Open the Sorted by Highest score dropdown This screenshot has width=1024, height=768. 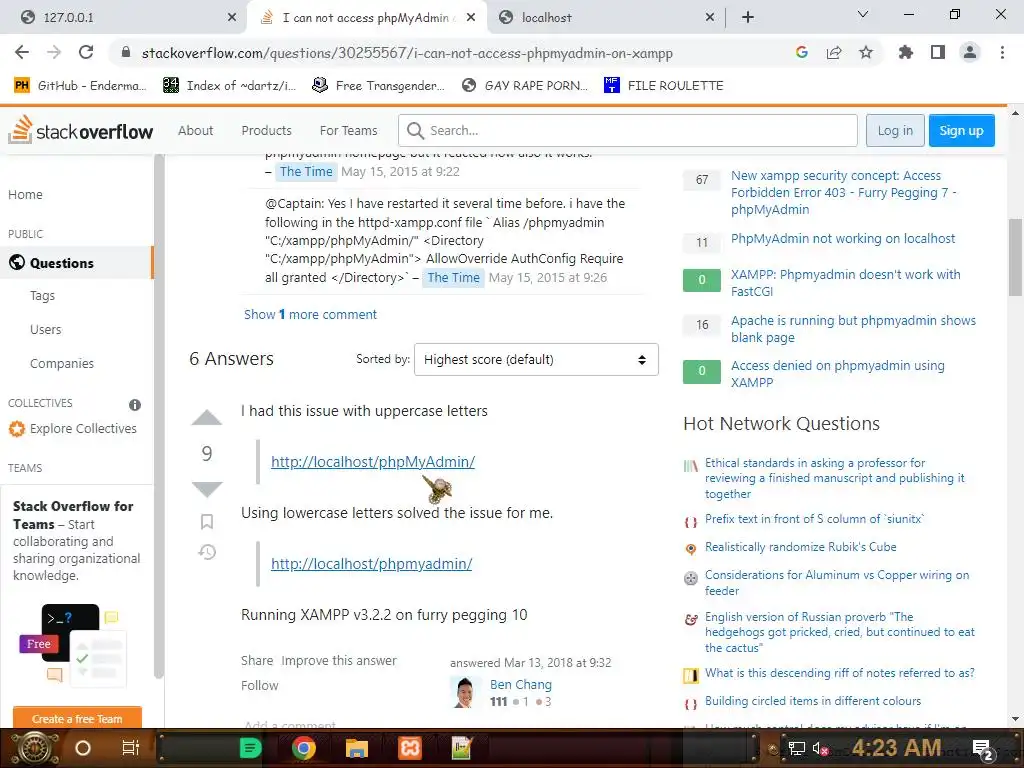point(536,359)
